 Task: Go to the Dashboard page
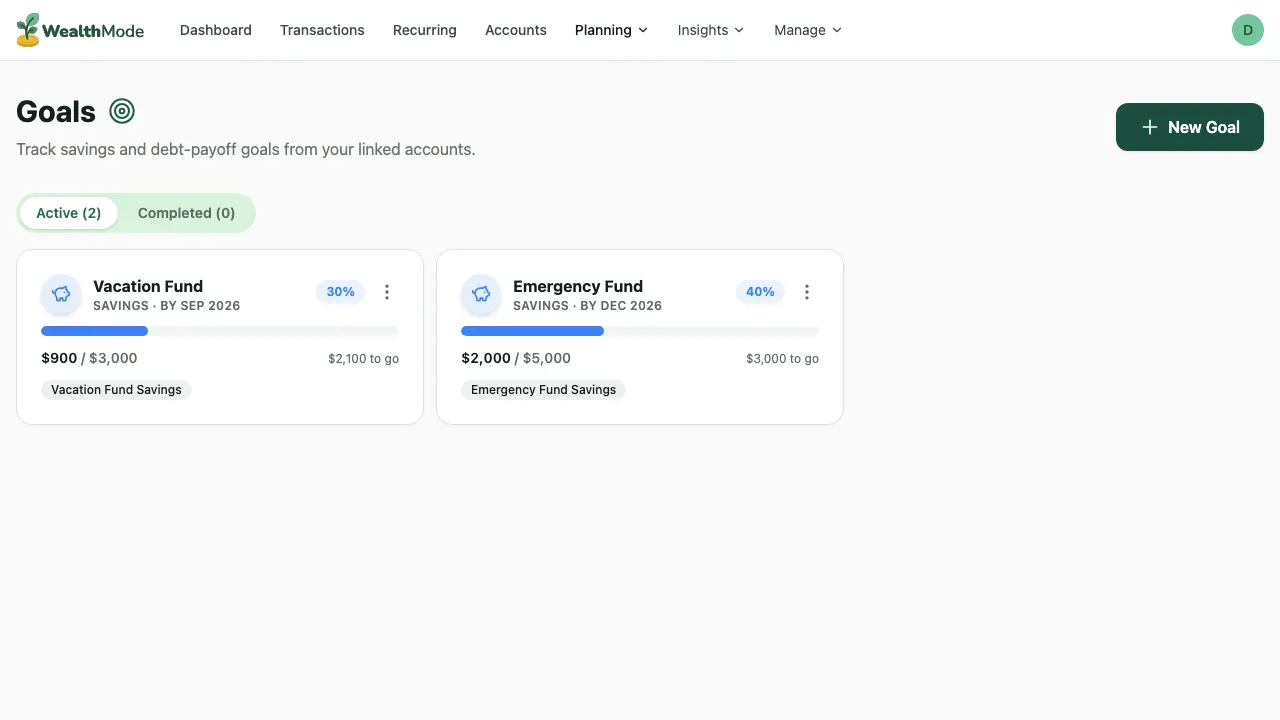(216, 30)
